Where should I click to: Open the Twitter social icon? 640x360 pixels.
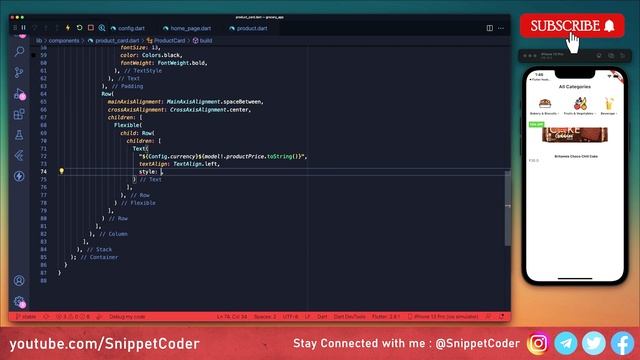[593, 343]
